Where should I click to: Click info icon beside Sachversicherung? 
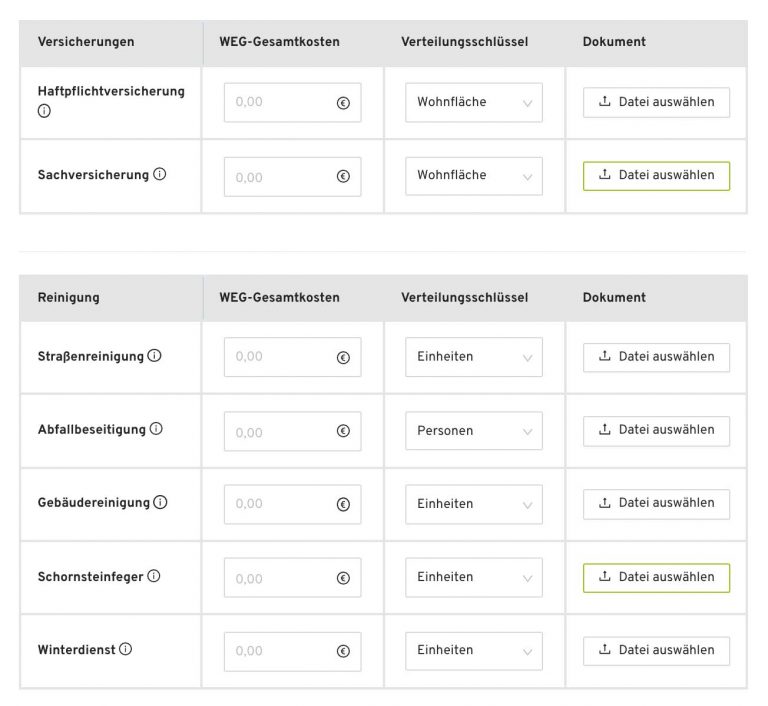160,174
